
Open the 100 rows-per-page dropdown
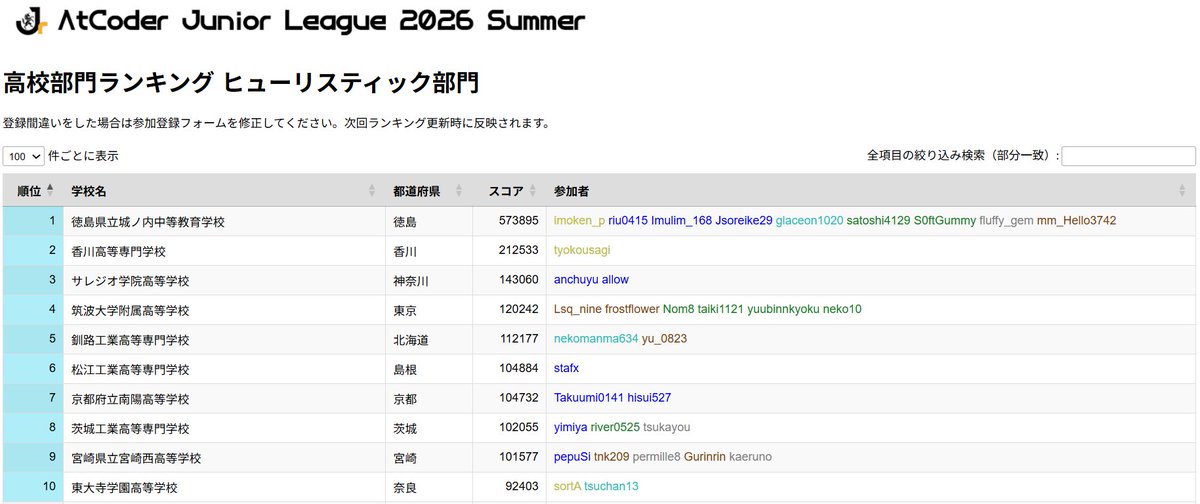(24, 157)
